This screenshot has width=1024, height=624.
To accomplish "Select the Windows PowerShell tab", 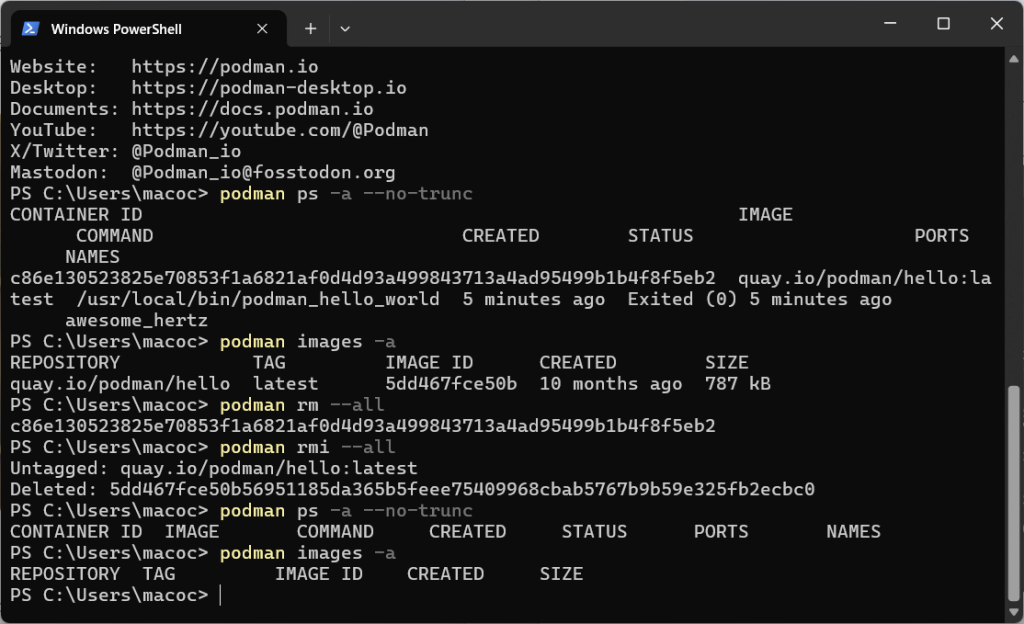I will 130,29.
